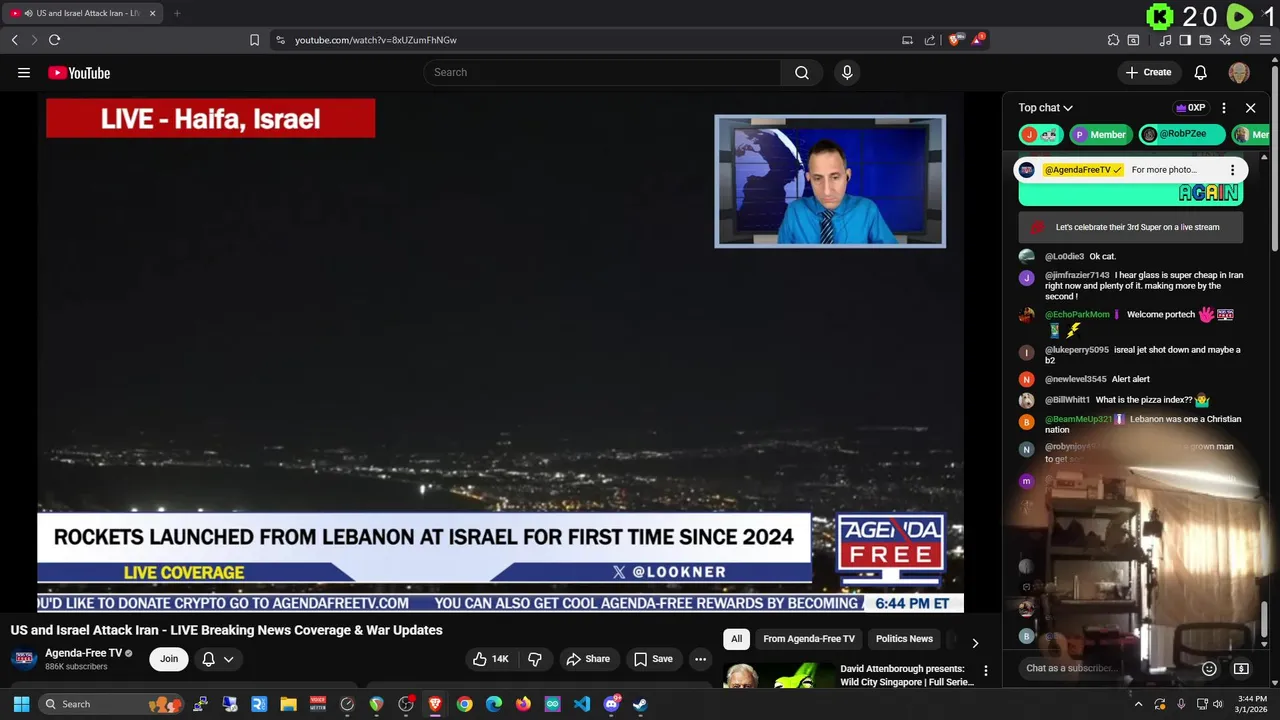
Task: Expand subscription notification bell dropdown
Action: point(218,659)
